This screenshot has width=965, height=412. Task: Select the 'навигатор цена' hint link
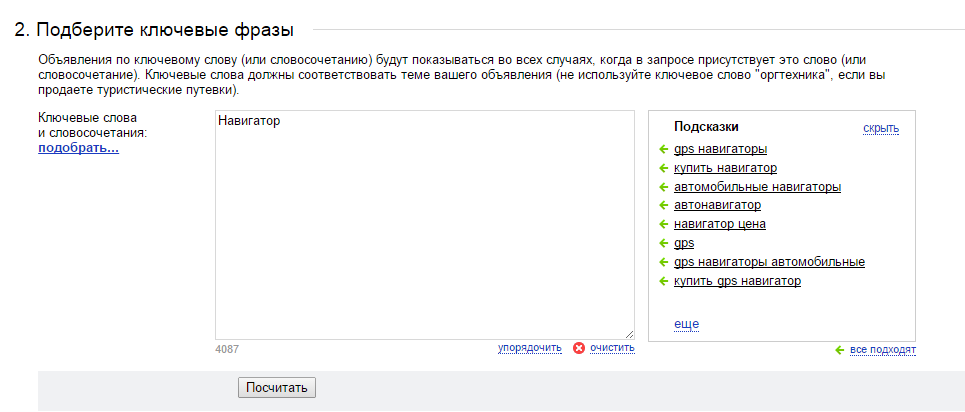pyautogui.click(x=719, y=224)
